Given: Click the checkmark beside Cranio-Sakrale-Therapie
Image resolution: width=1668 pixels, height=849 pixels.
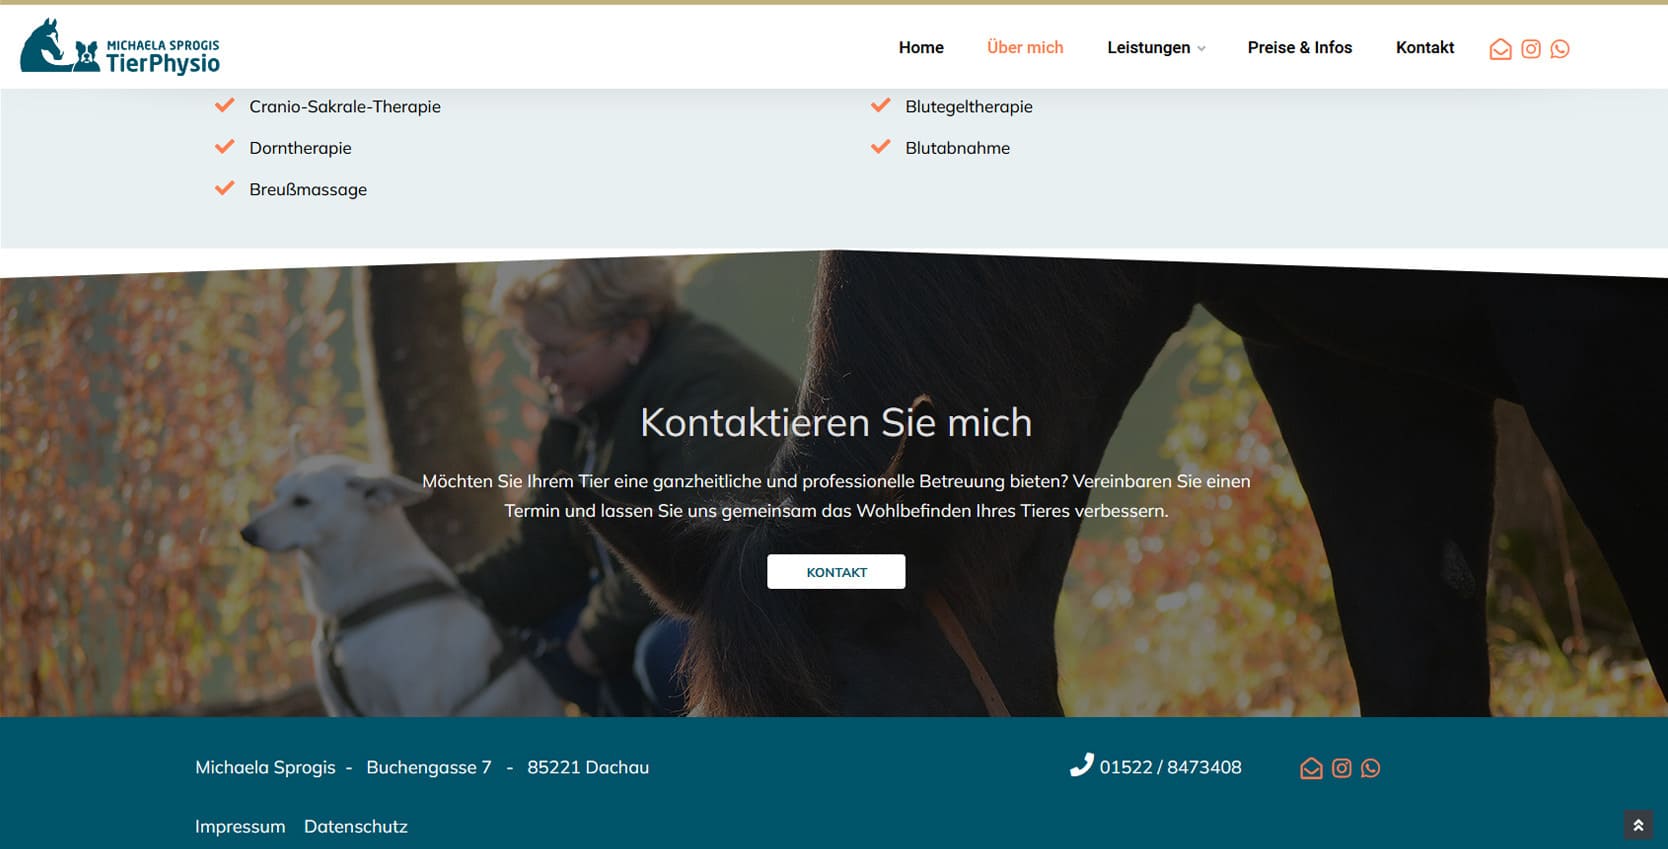Looking at the screenshot, I should [x=225, y=105].
